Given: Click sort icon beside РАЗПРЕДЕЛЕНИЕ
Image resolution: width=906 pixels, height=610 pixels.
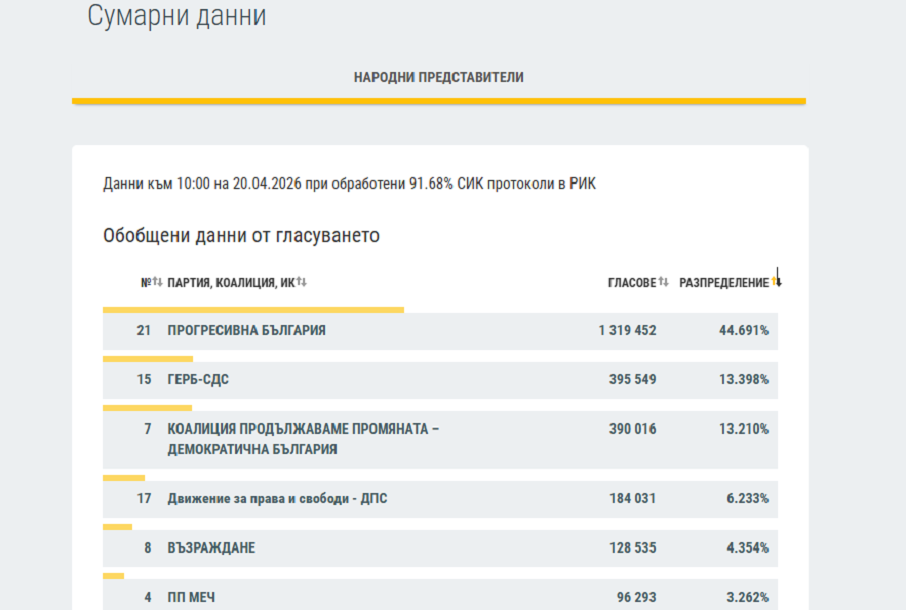Looking at the screenshot, I should coord(777,282).
